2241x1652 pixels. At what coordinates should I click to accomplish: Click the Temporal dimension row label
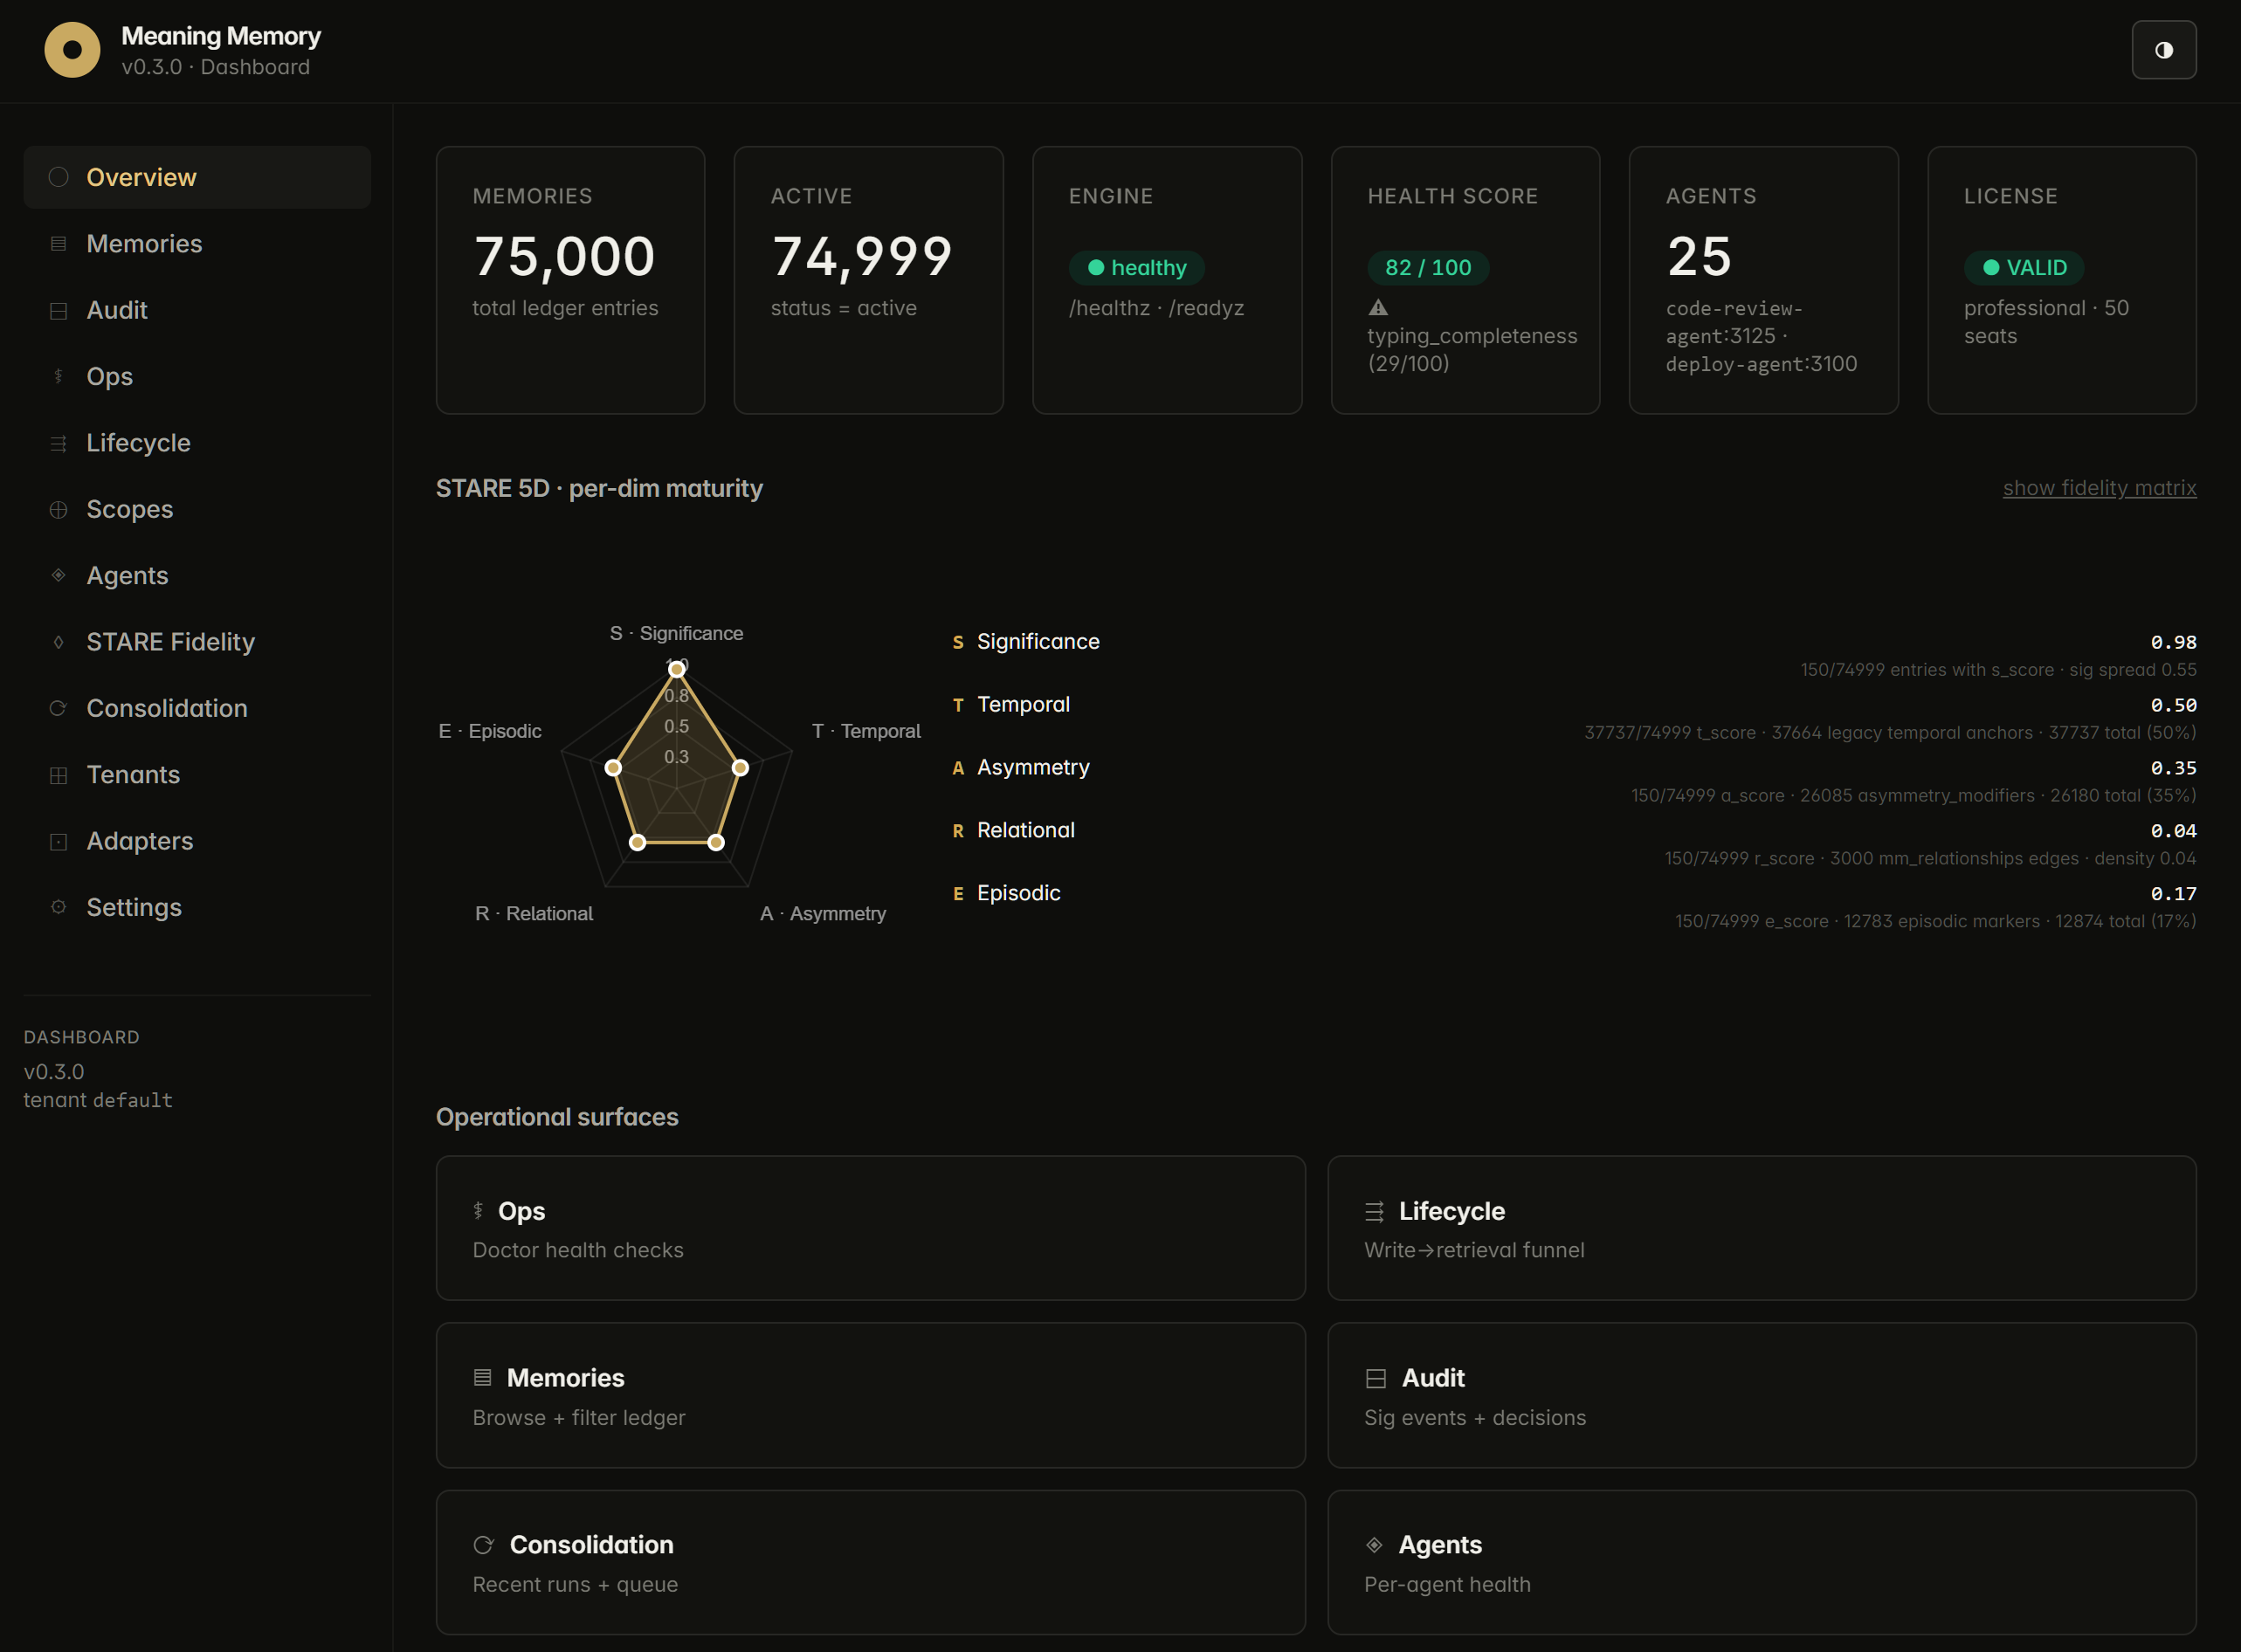[x=1023, y=705]
